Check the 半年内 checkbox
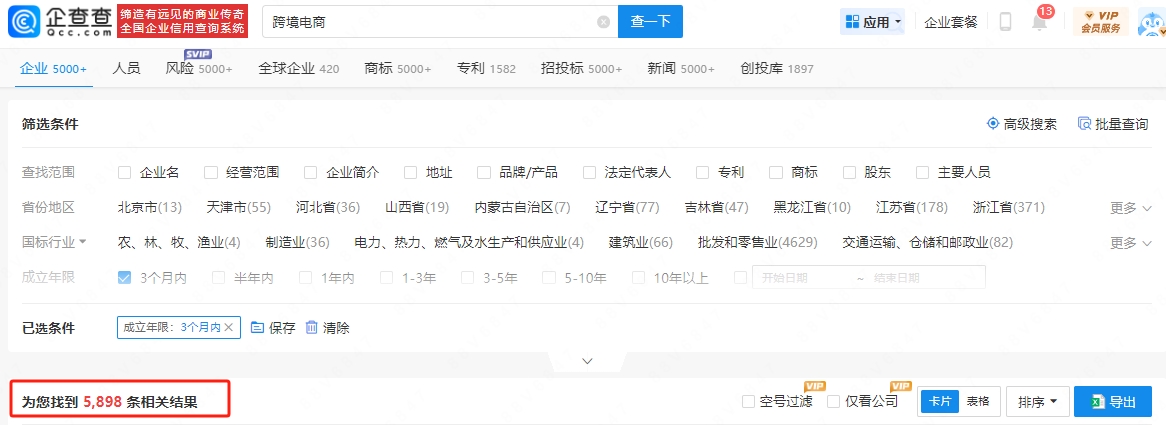Image resolution: width=1166 pixels, height=425 pixels. pyautogui.click(x=219, y=277)
